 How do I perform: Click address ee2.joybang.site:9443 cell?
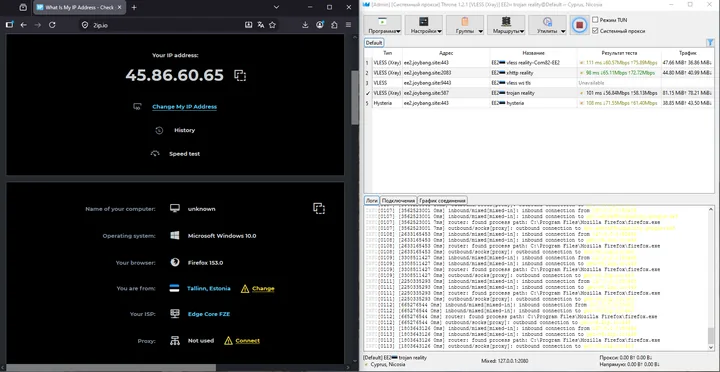tap(446, 83)
